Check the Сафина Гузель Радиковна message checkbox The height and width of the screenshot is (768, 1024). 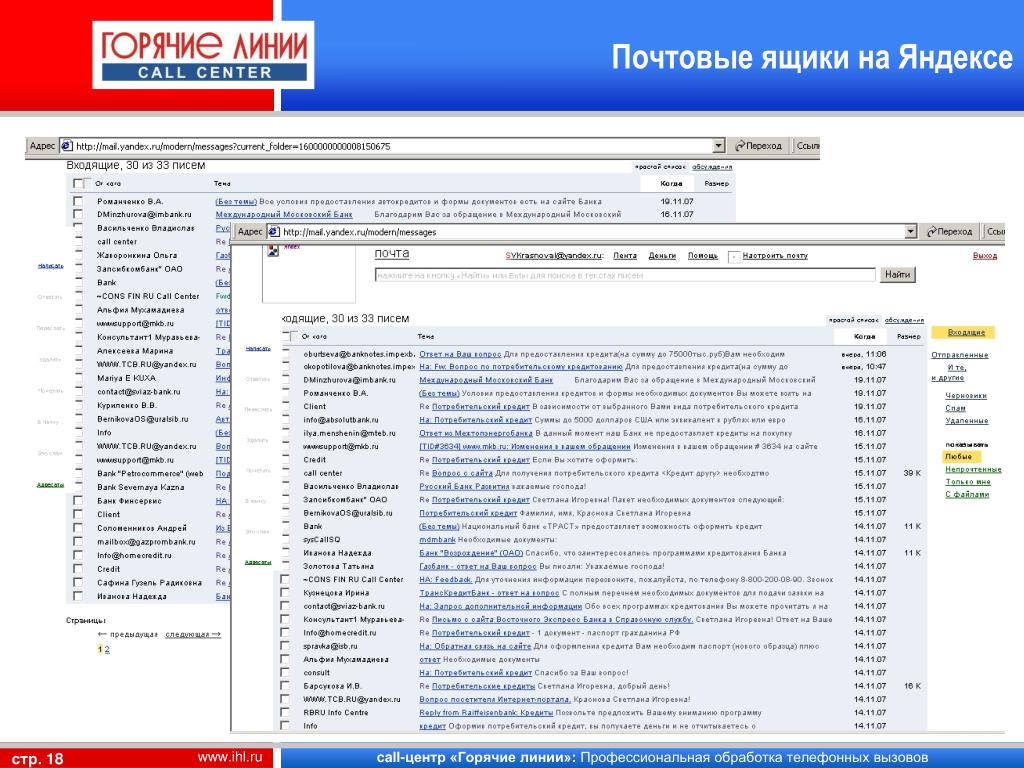tap(78, 583)
